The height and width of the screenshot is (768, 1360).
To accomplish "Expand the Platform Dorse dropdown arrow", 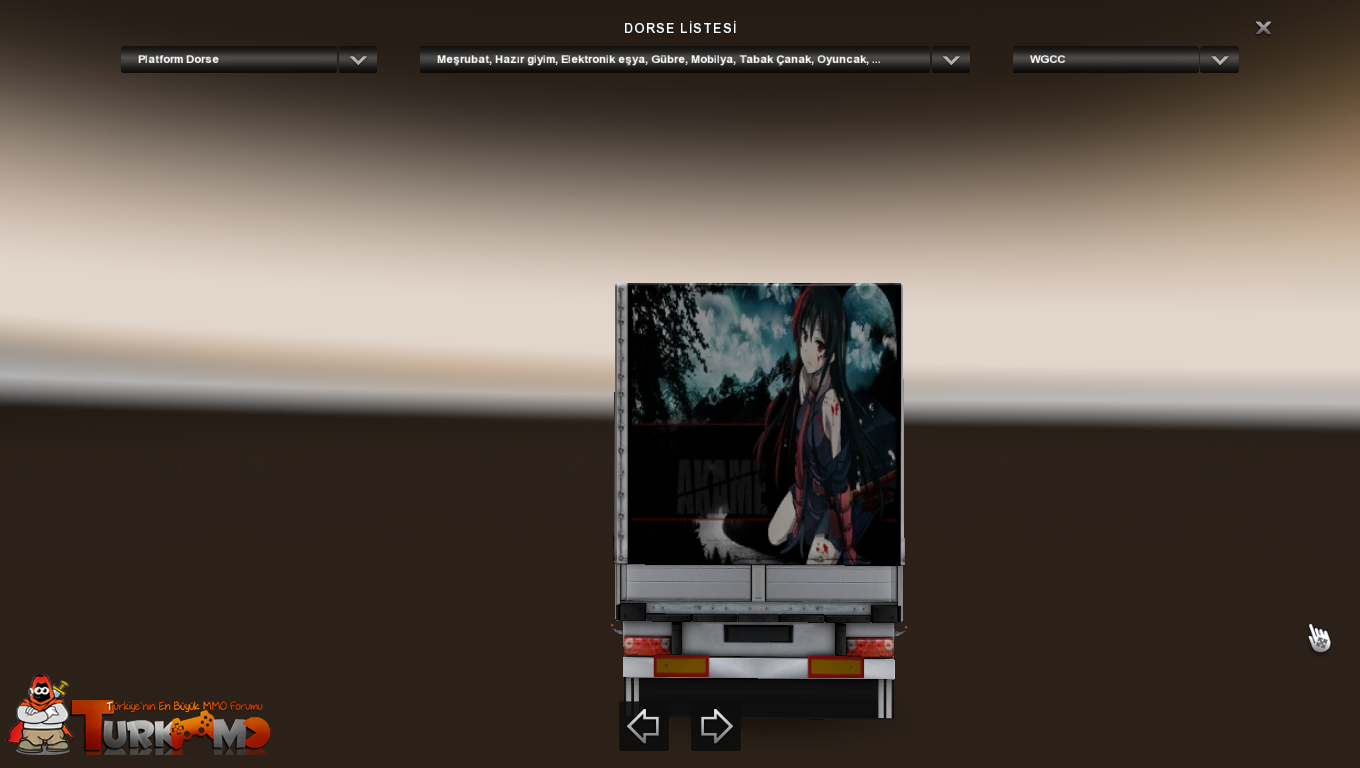I will click(358, 60).
